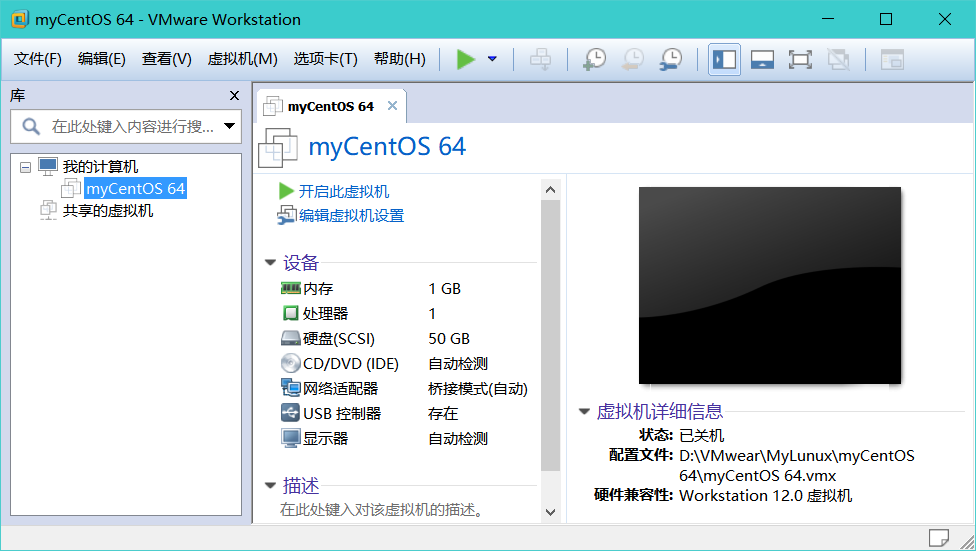This screenshot has height=551, width=976.
Task: Click the 显示器 display device row
Action: click(x=404, y=438)
